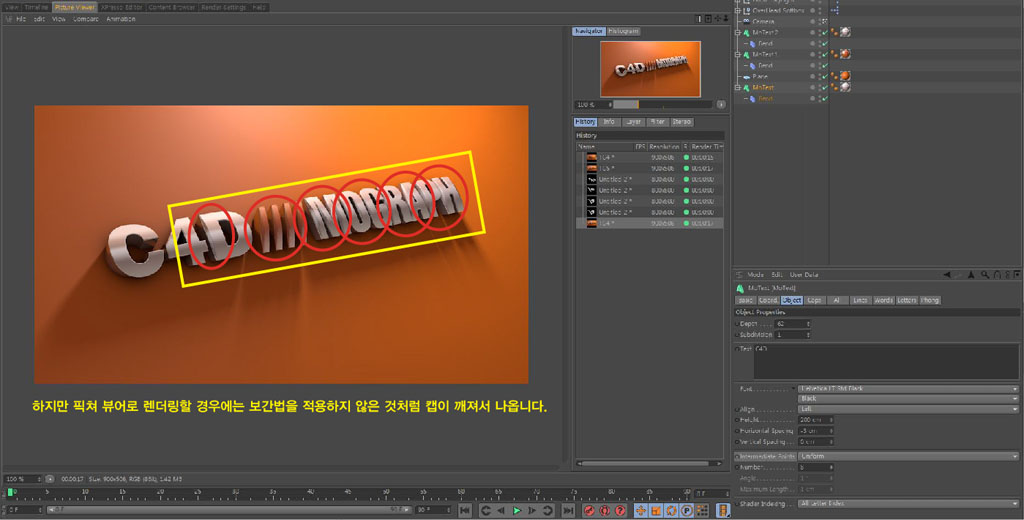The image size is (1024, 520).
Task: Toggle the Point Level Animation dotted icon
Action: (703, 510)
